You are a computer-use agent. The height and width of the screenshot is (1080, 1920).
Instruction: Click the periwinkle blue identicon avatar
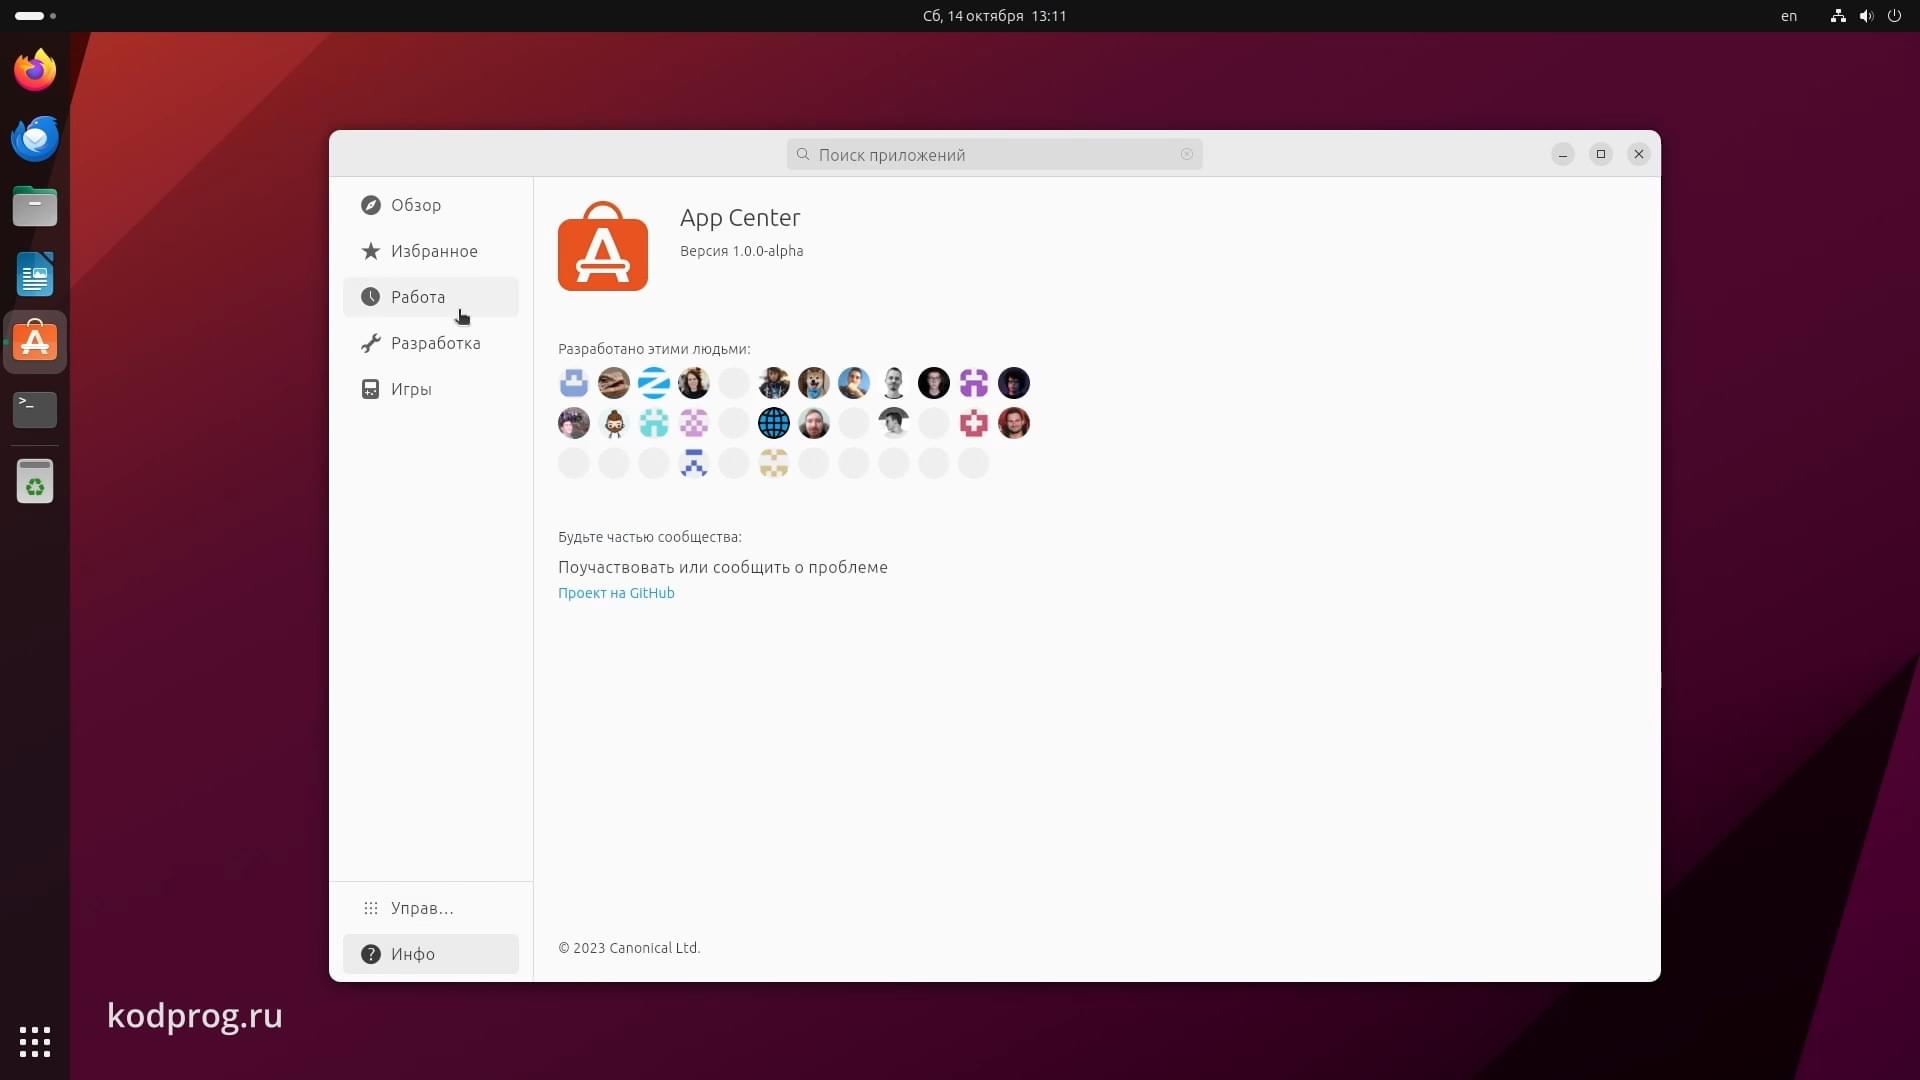pyautogui.click(x=574, y=383)
